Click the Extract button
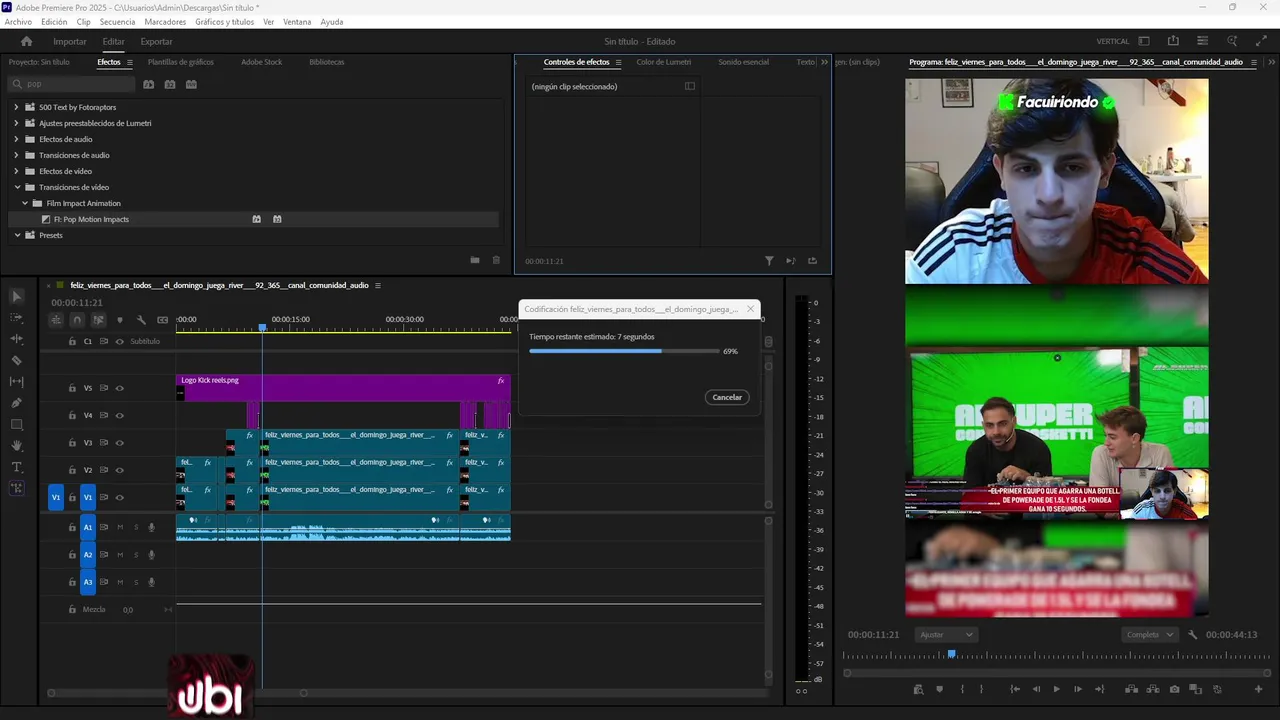The height and width of the screenshot is (720, 1280). tap(1152, 689)
